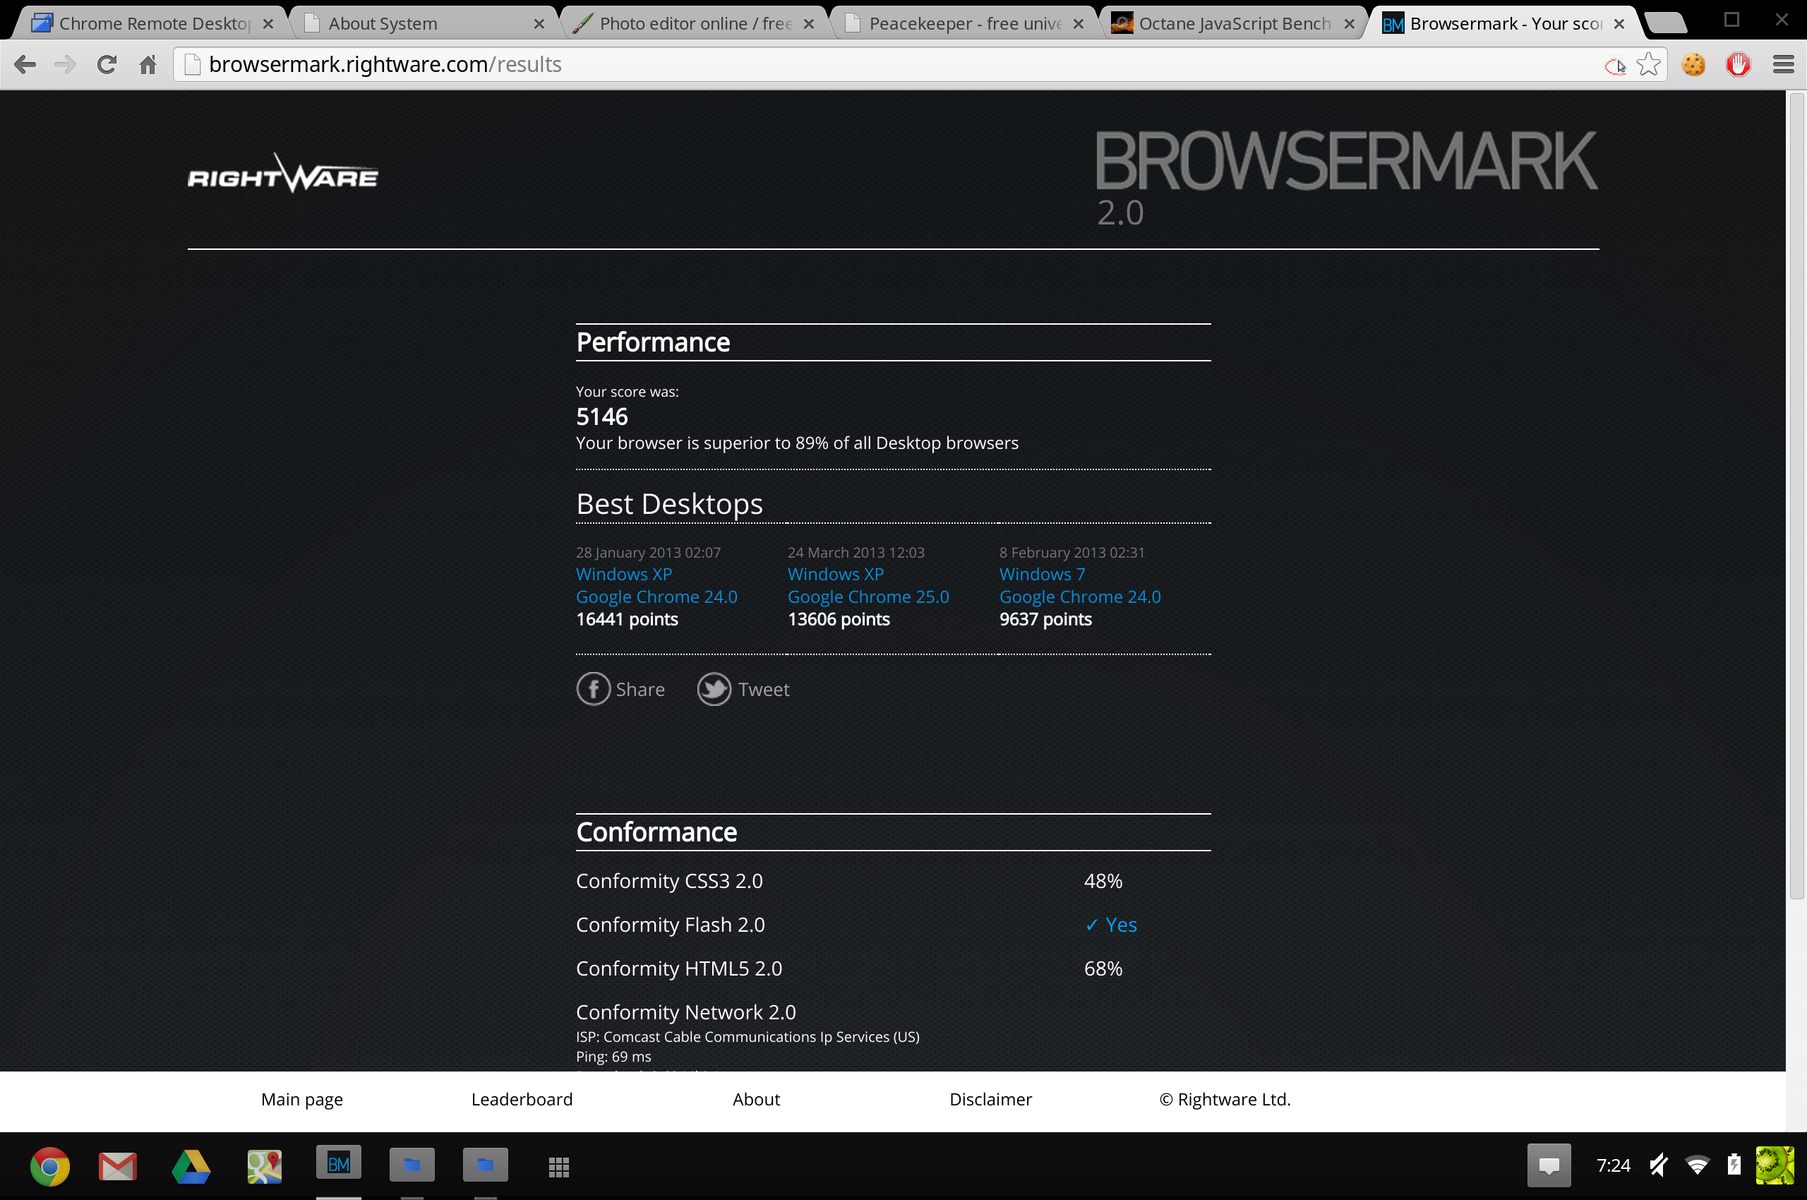Viewport: 1807px width, 1200px height.
Task: Open a new tab
Action: pyautogui.click(x=1665, y=23)
